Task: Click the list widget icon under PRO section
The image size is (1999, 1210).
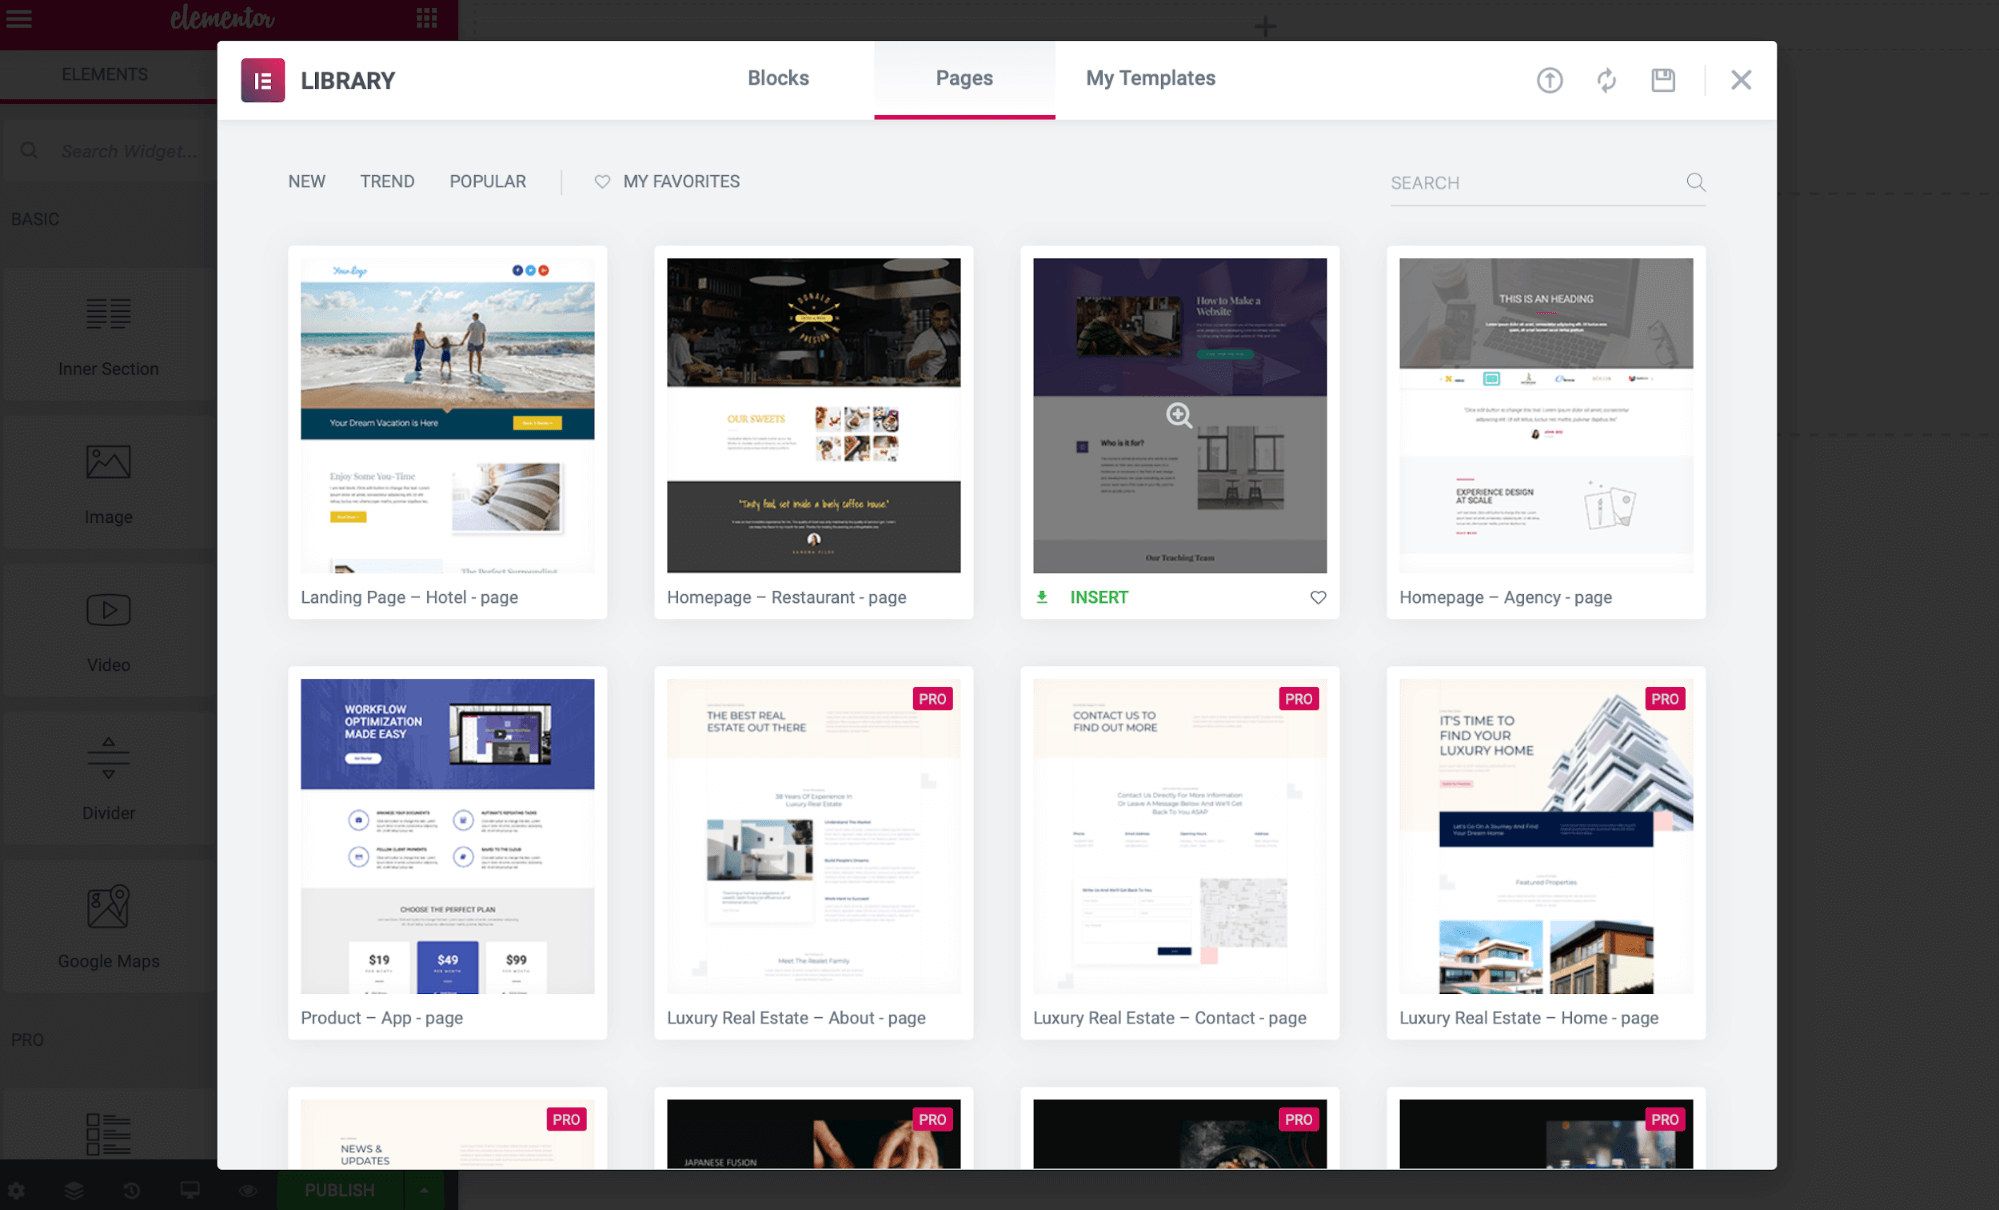Action: click(108, 1134)
